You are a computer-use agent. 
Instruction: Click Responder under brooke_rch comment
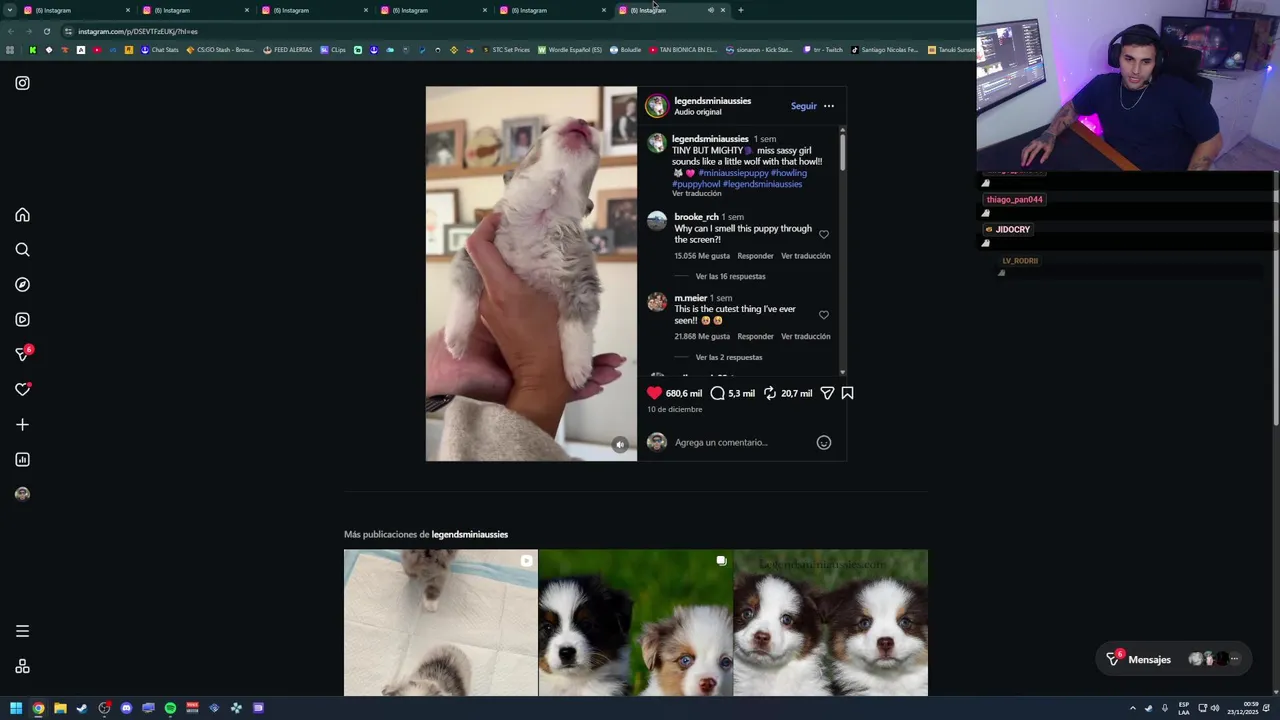[755, 256]
